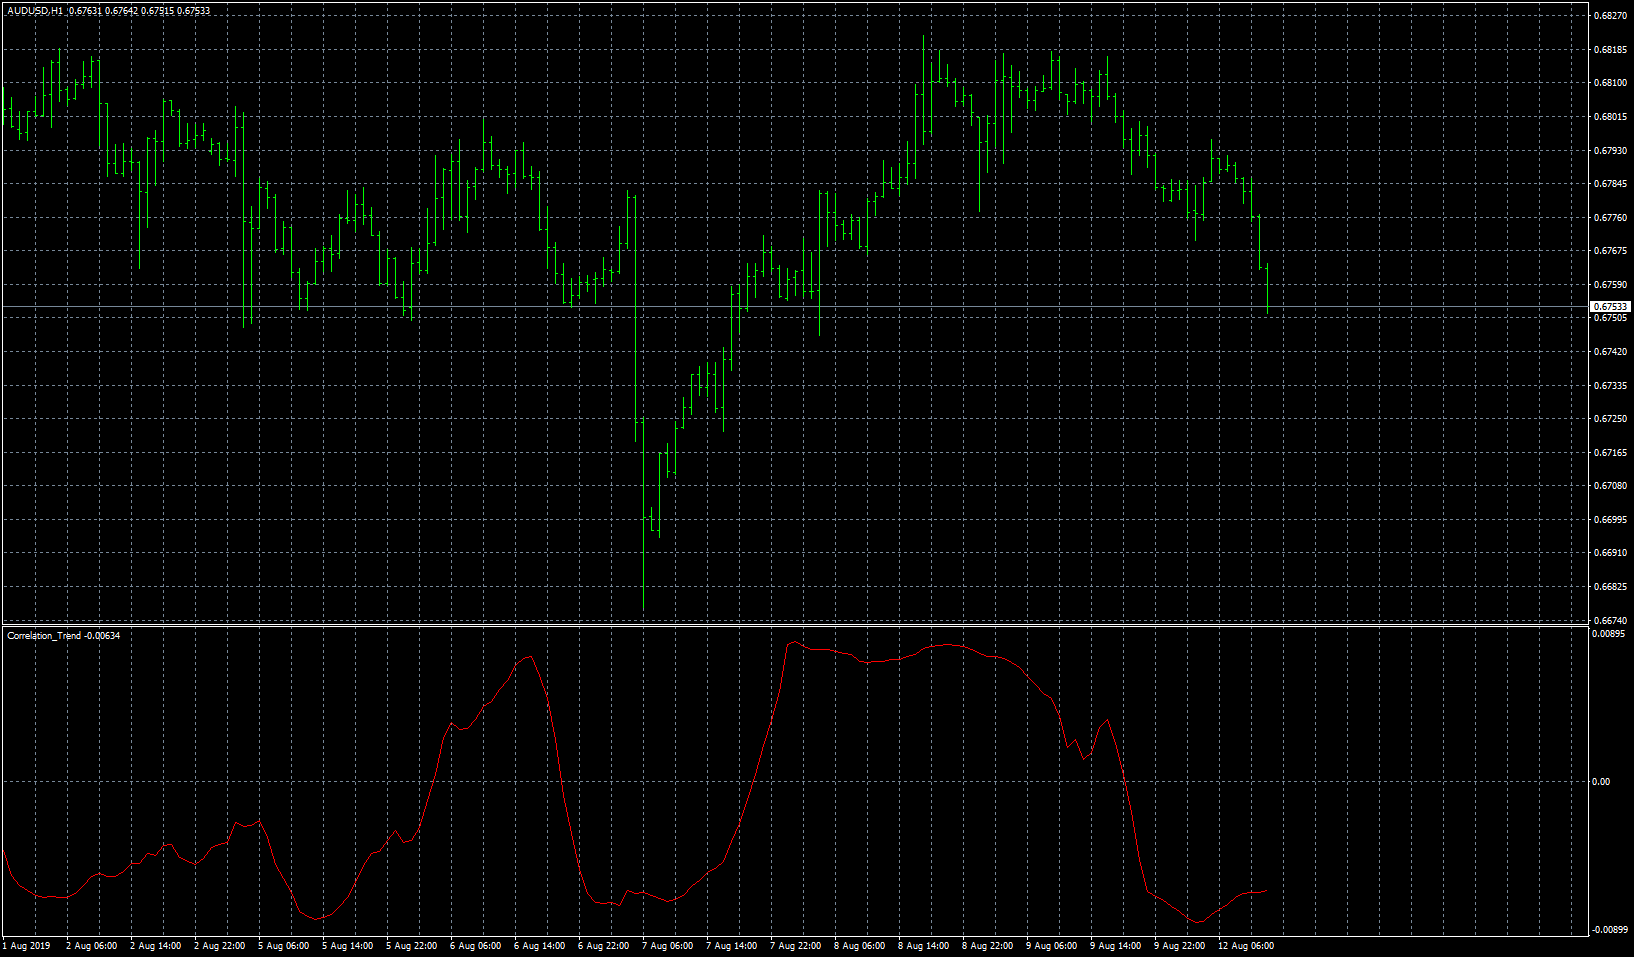Image resolution: width=1634 pixels, height=957 pixels.
Task: Click the 7 Aug 06:00 time label
Action: click(668, 946)
